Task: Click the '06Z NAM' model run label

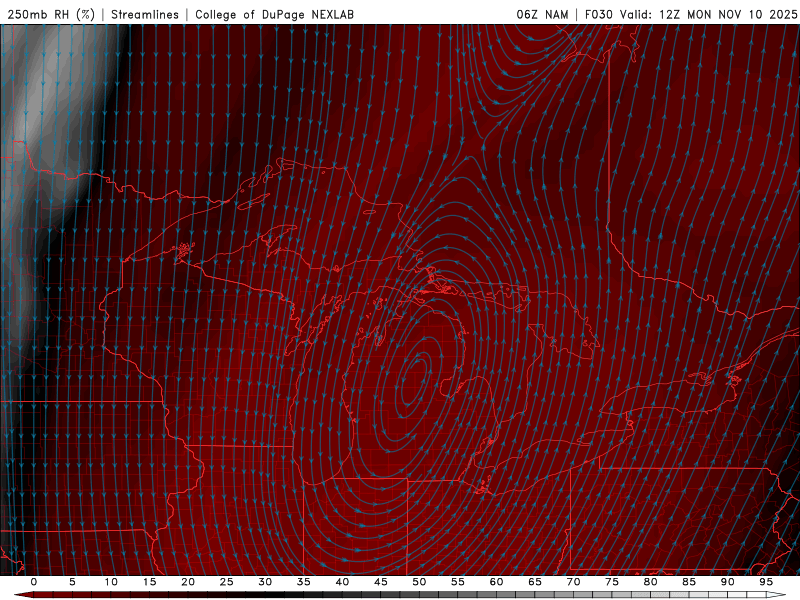Action: tap(542, 14)
